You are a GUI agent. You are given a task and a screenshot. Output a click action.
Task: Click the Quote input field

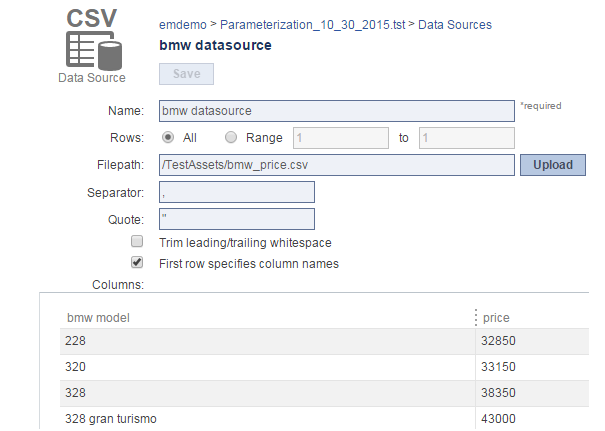click(x=237, y=219)
